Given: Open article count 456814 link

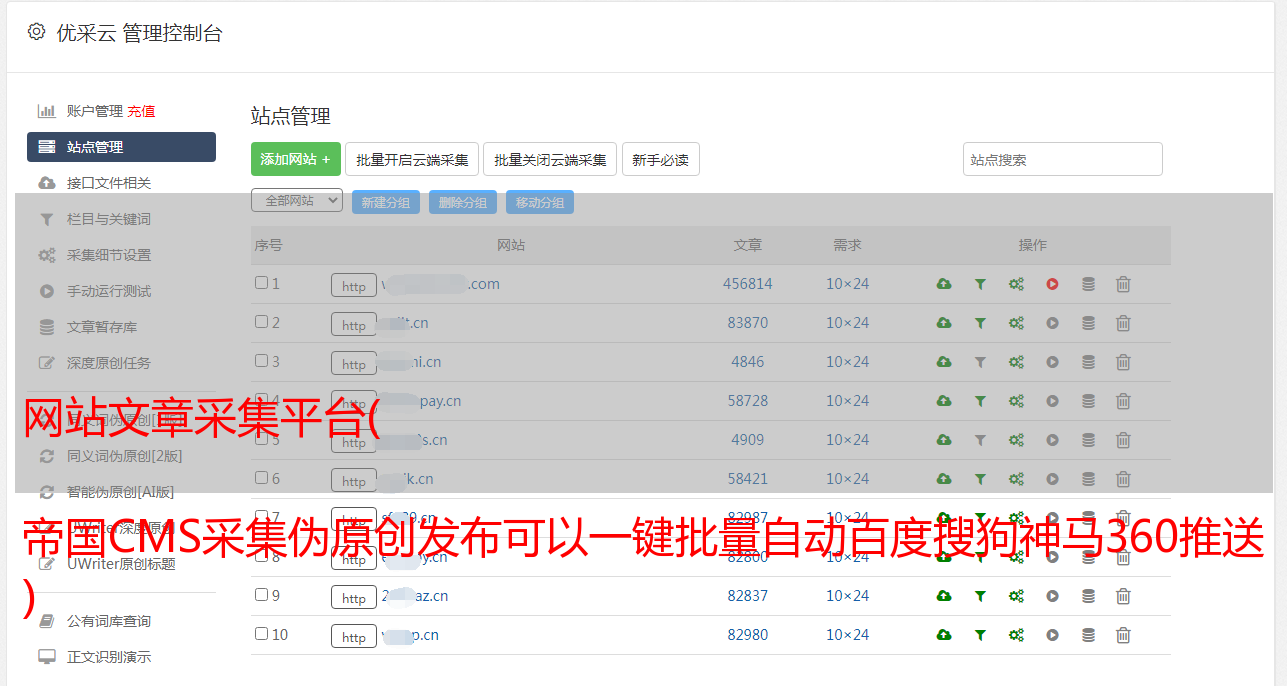Looking at the screenshot, I should click(748, 284).
